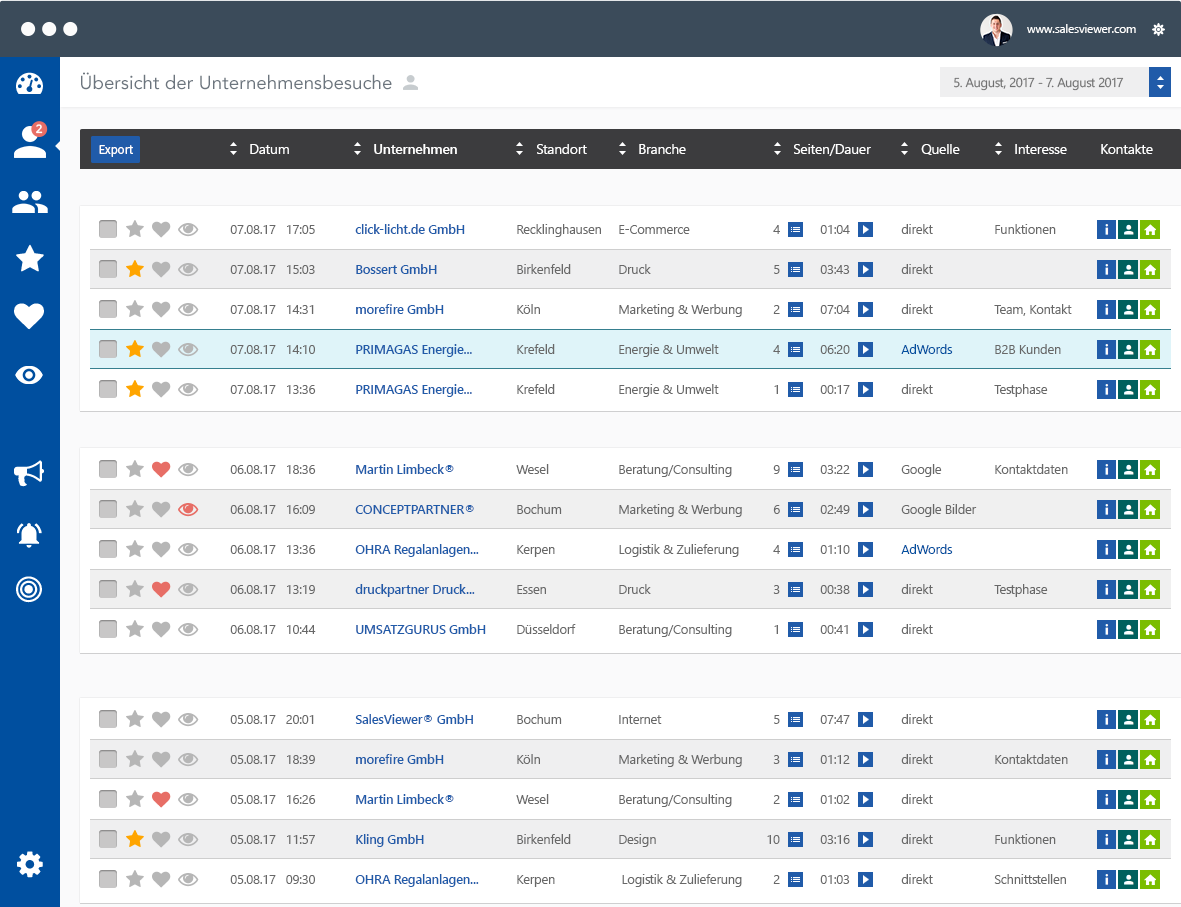Click green home icon for Bossert GmbH
This screenshot has width=1181, height=907.
[1150, 270]
